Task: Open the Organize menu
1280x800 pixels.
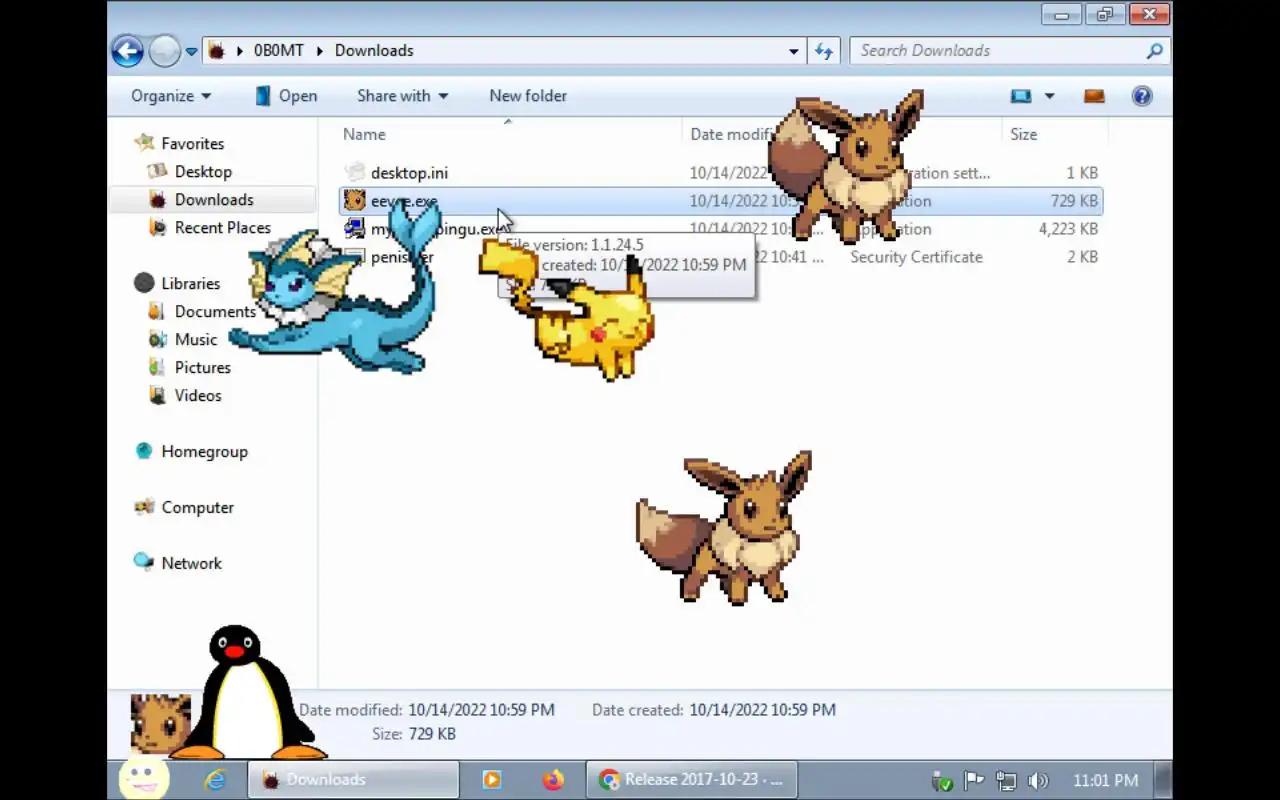Action: pyautogui.click(x=171, y=96)
